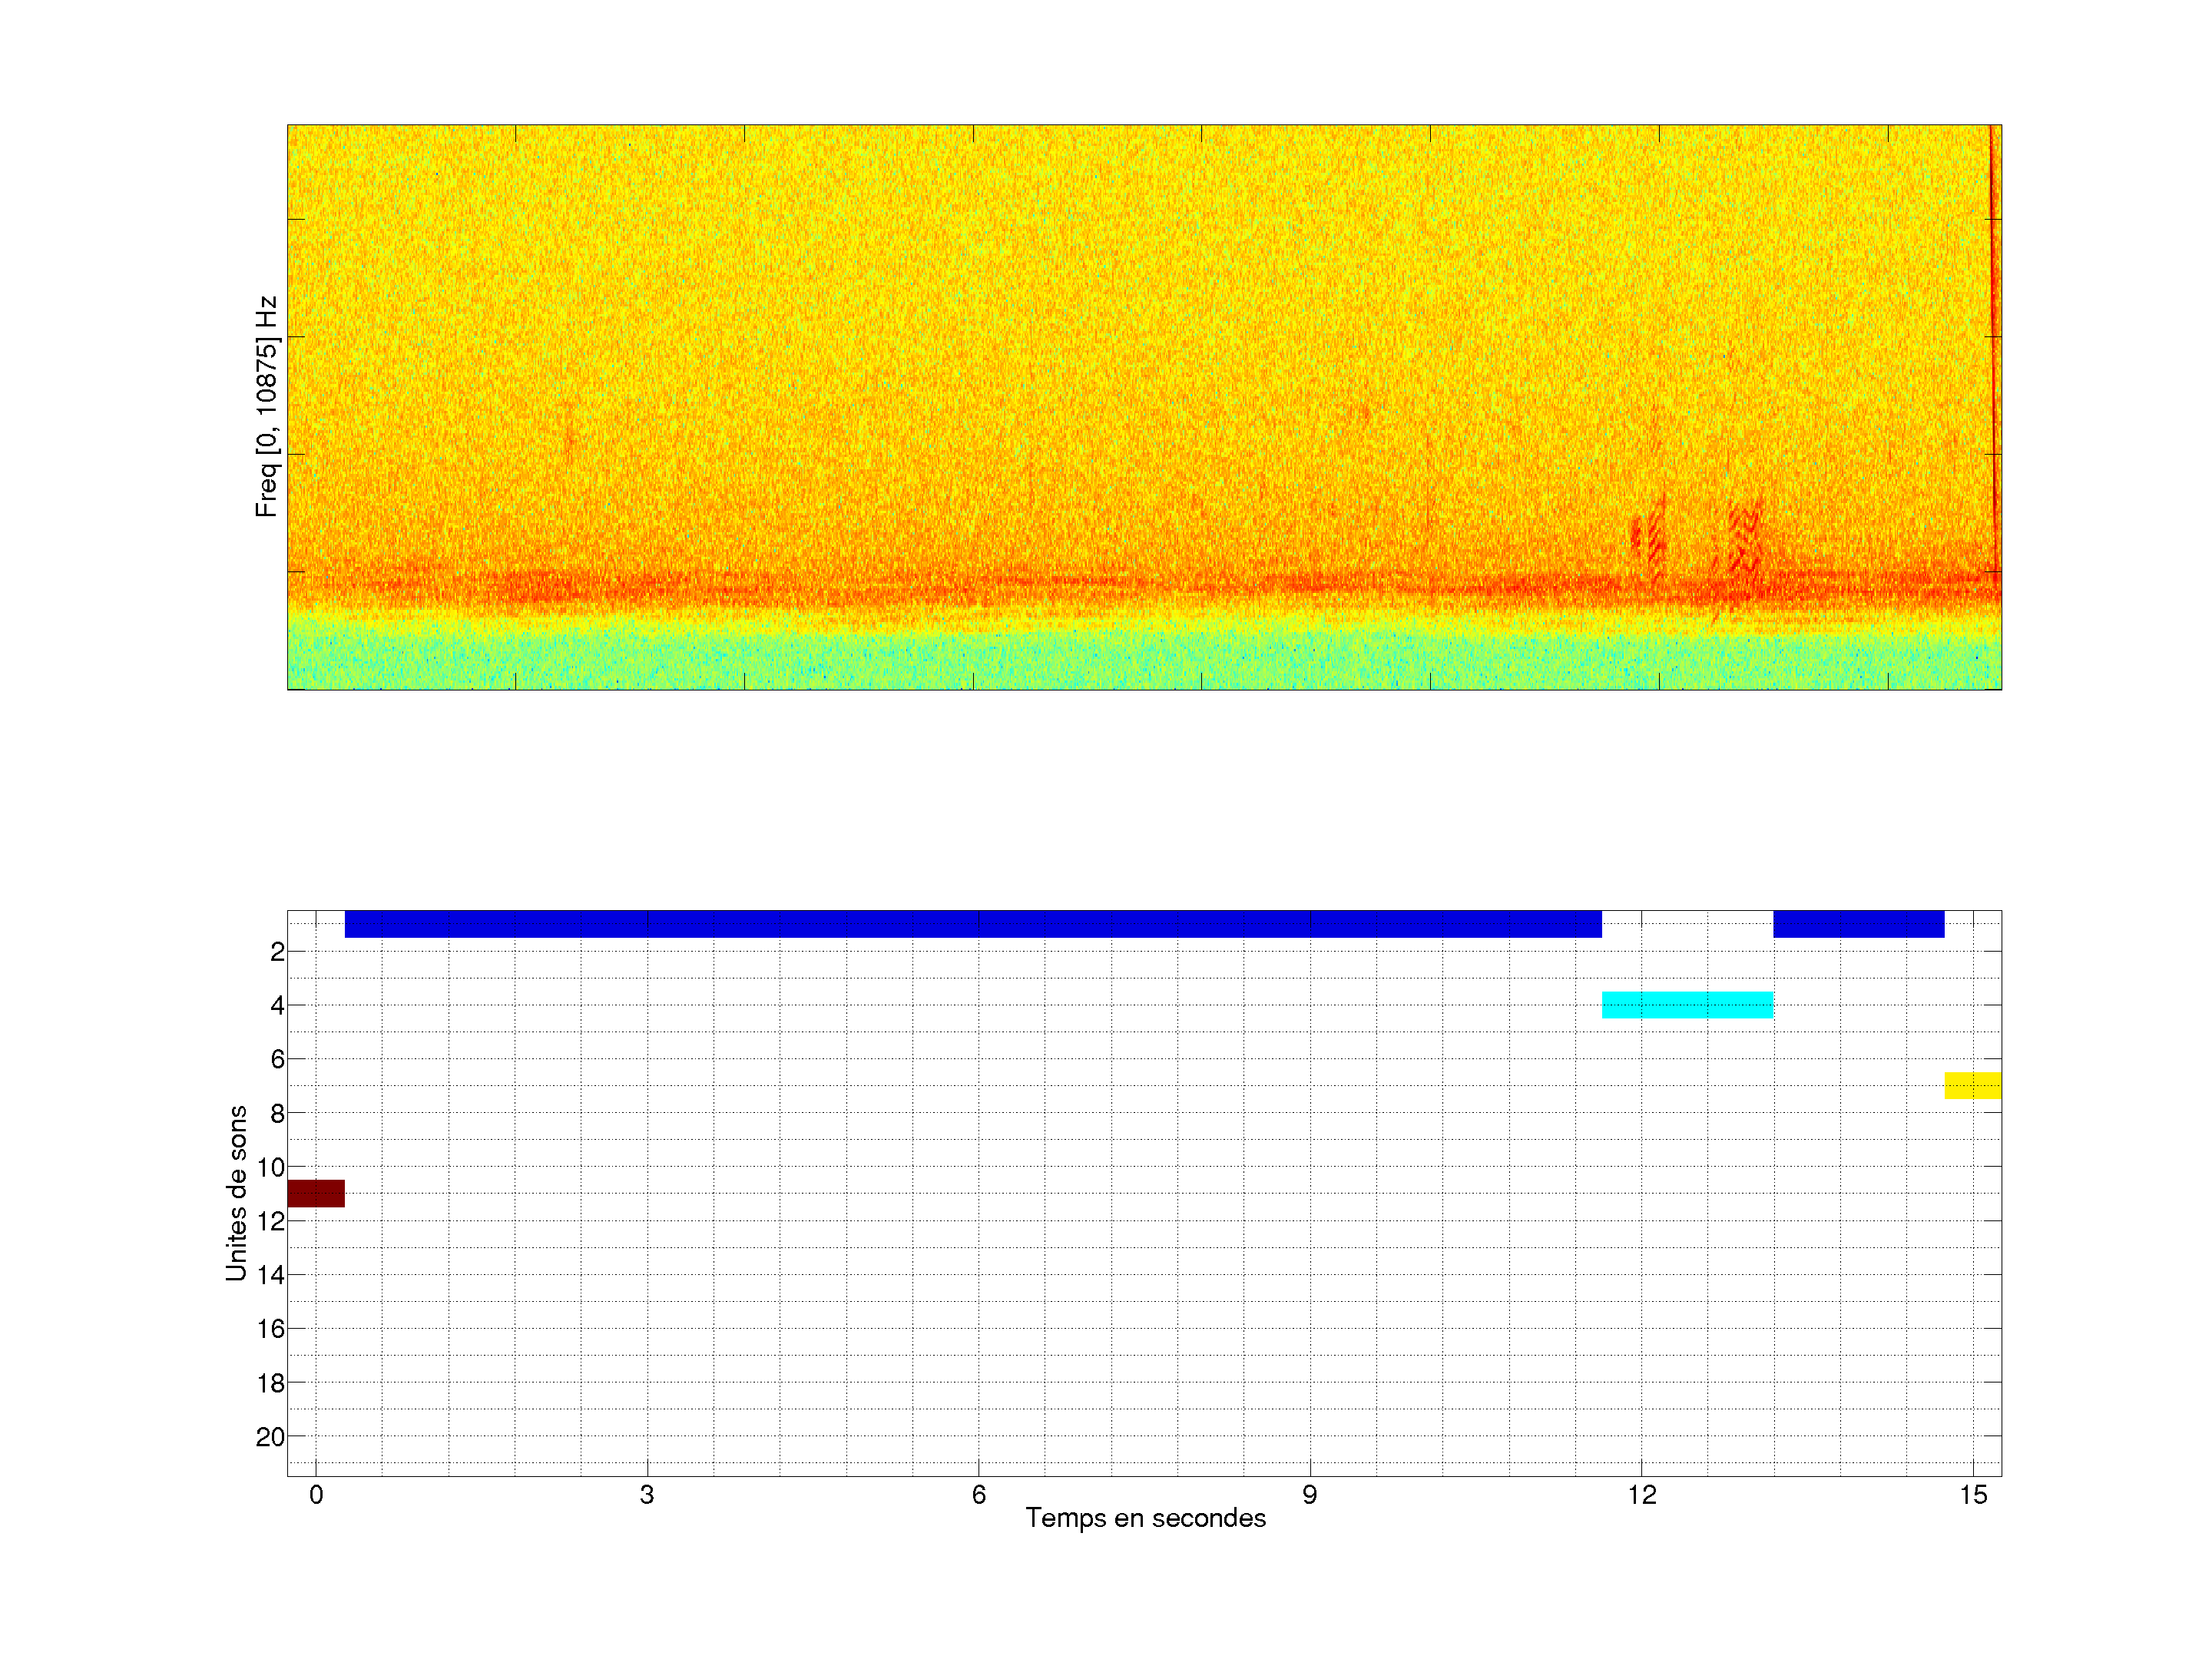Click the x-axis tick label 3

[x=647, y=1495]
